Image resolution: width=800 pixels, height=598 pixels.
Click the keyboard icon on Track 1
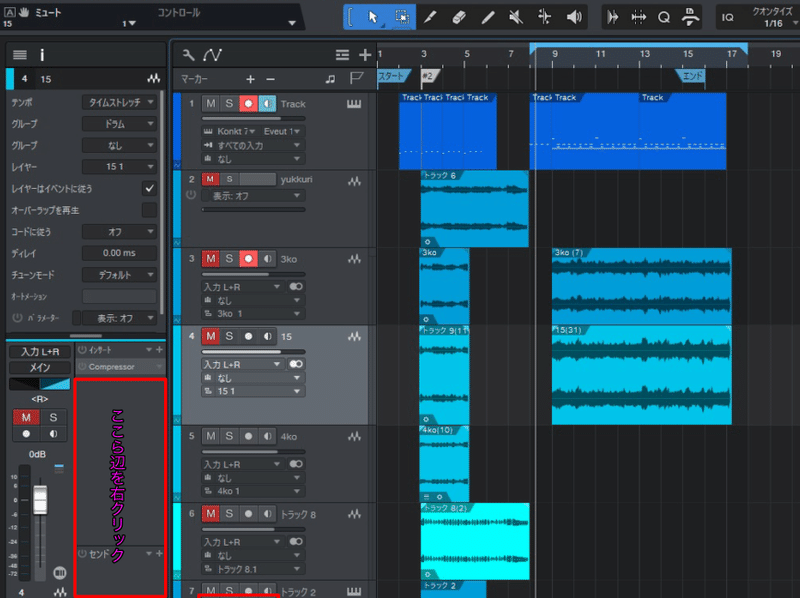coord(354,104)
